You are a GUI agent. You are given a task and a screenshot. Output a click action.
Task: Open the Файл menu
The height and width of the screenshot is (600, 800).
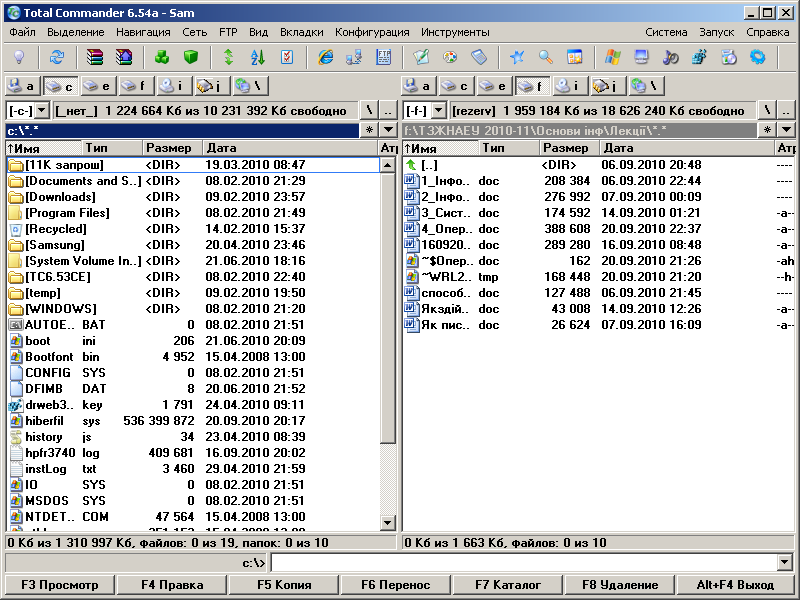coord(22,32)
